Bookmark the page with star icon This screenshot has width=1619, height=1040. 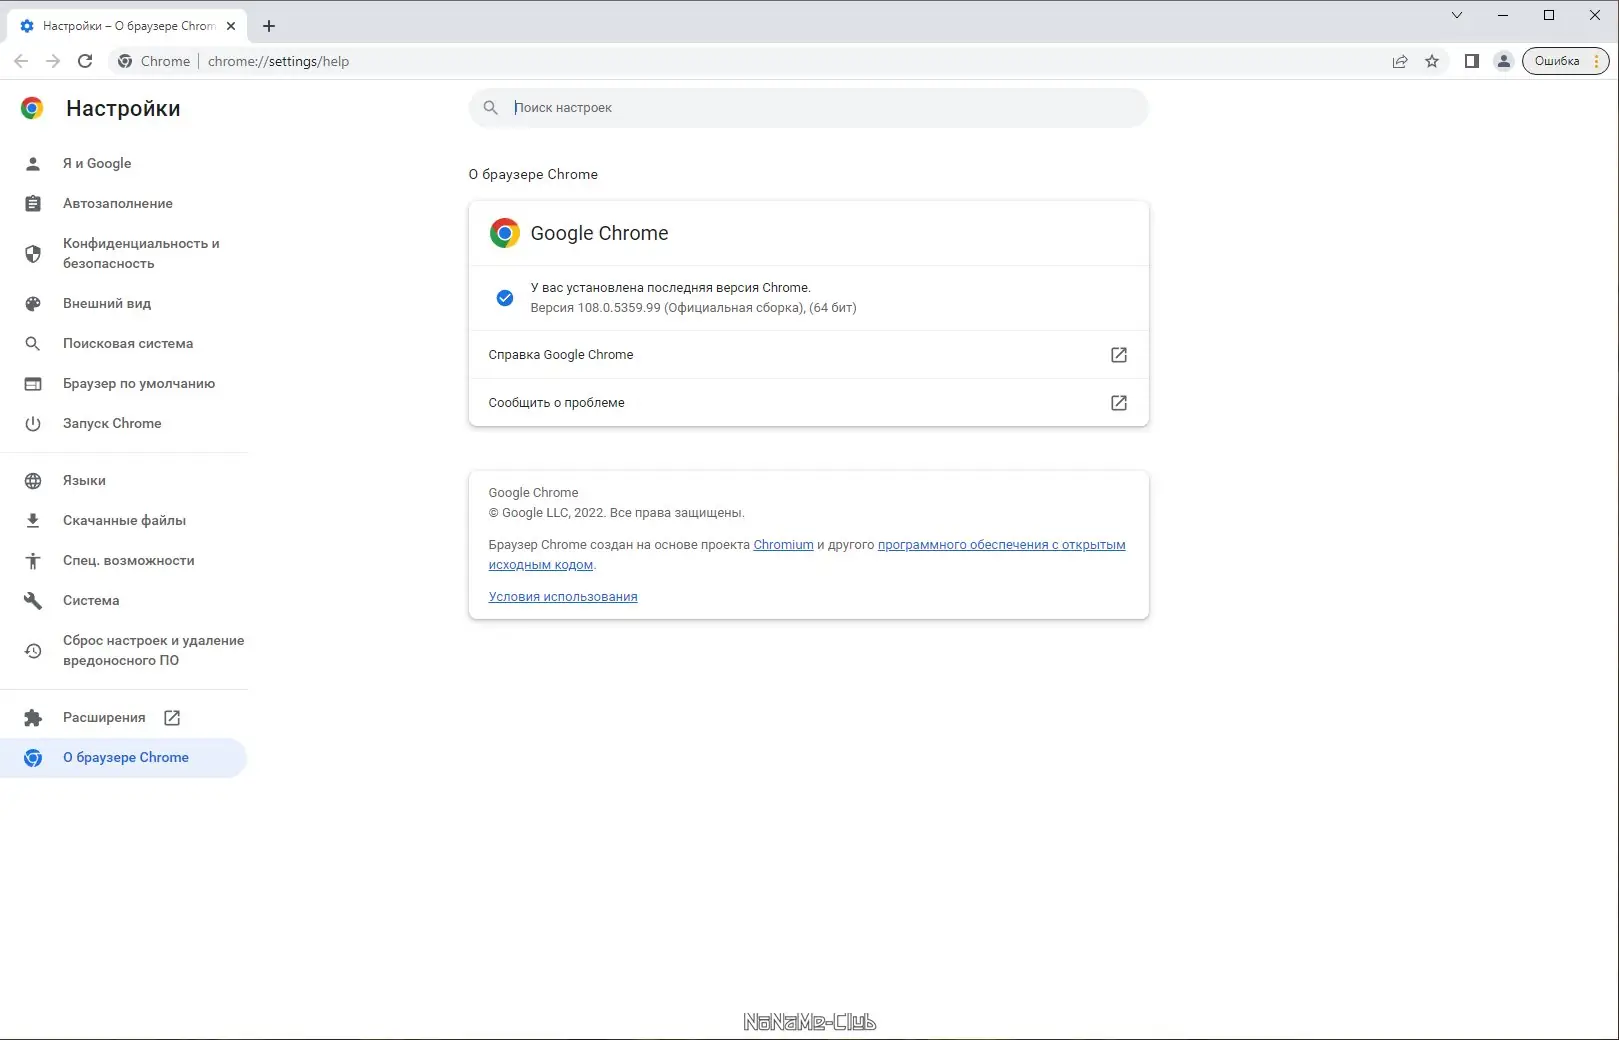[x=1432, y=61]
